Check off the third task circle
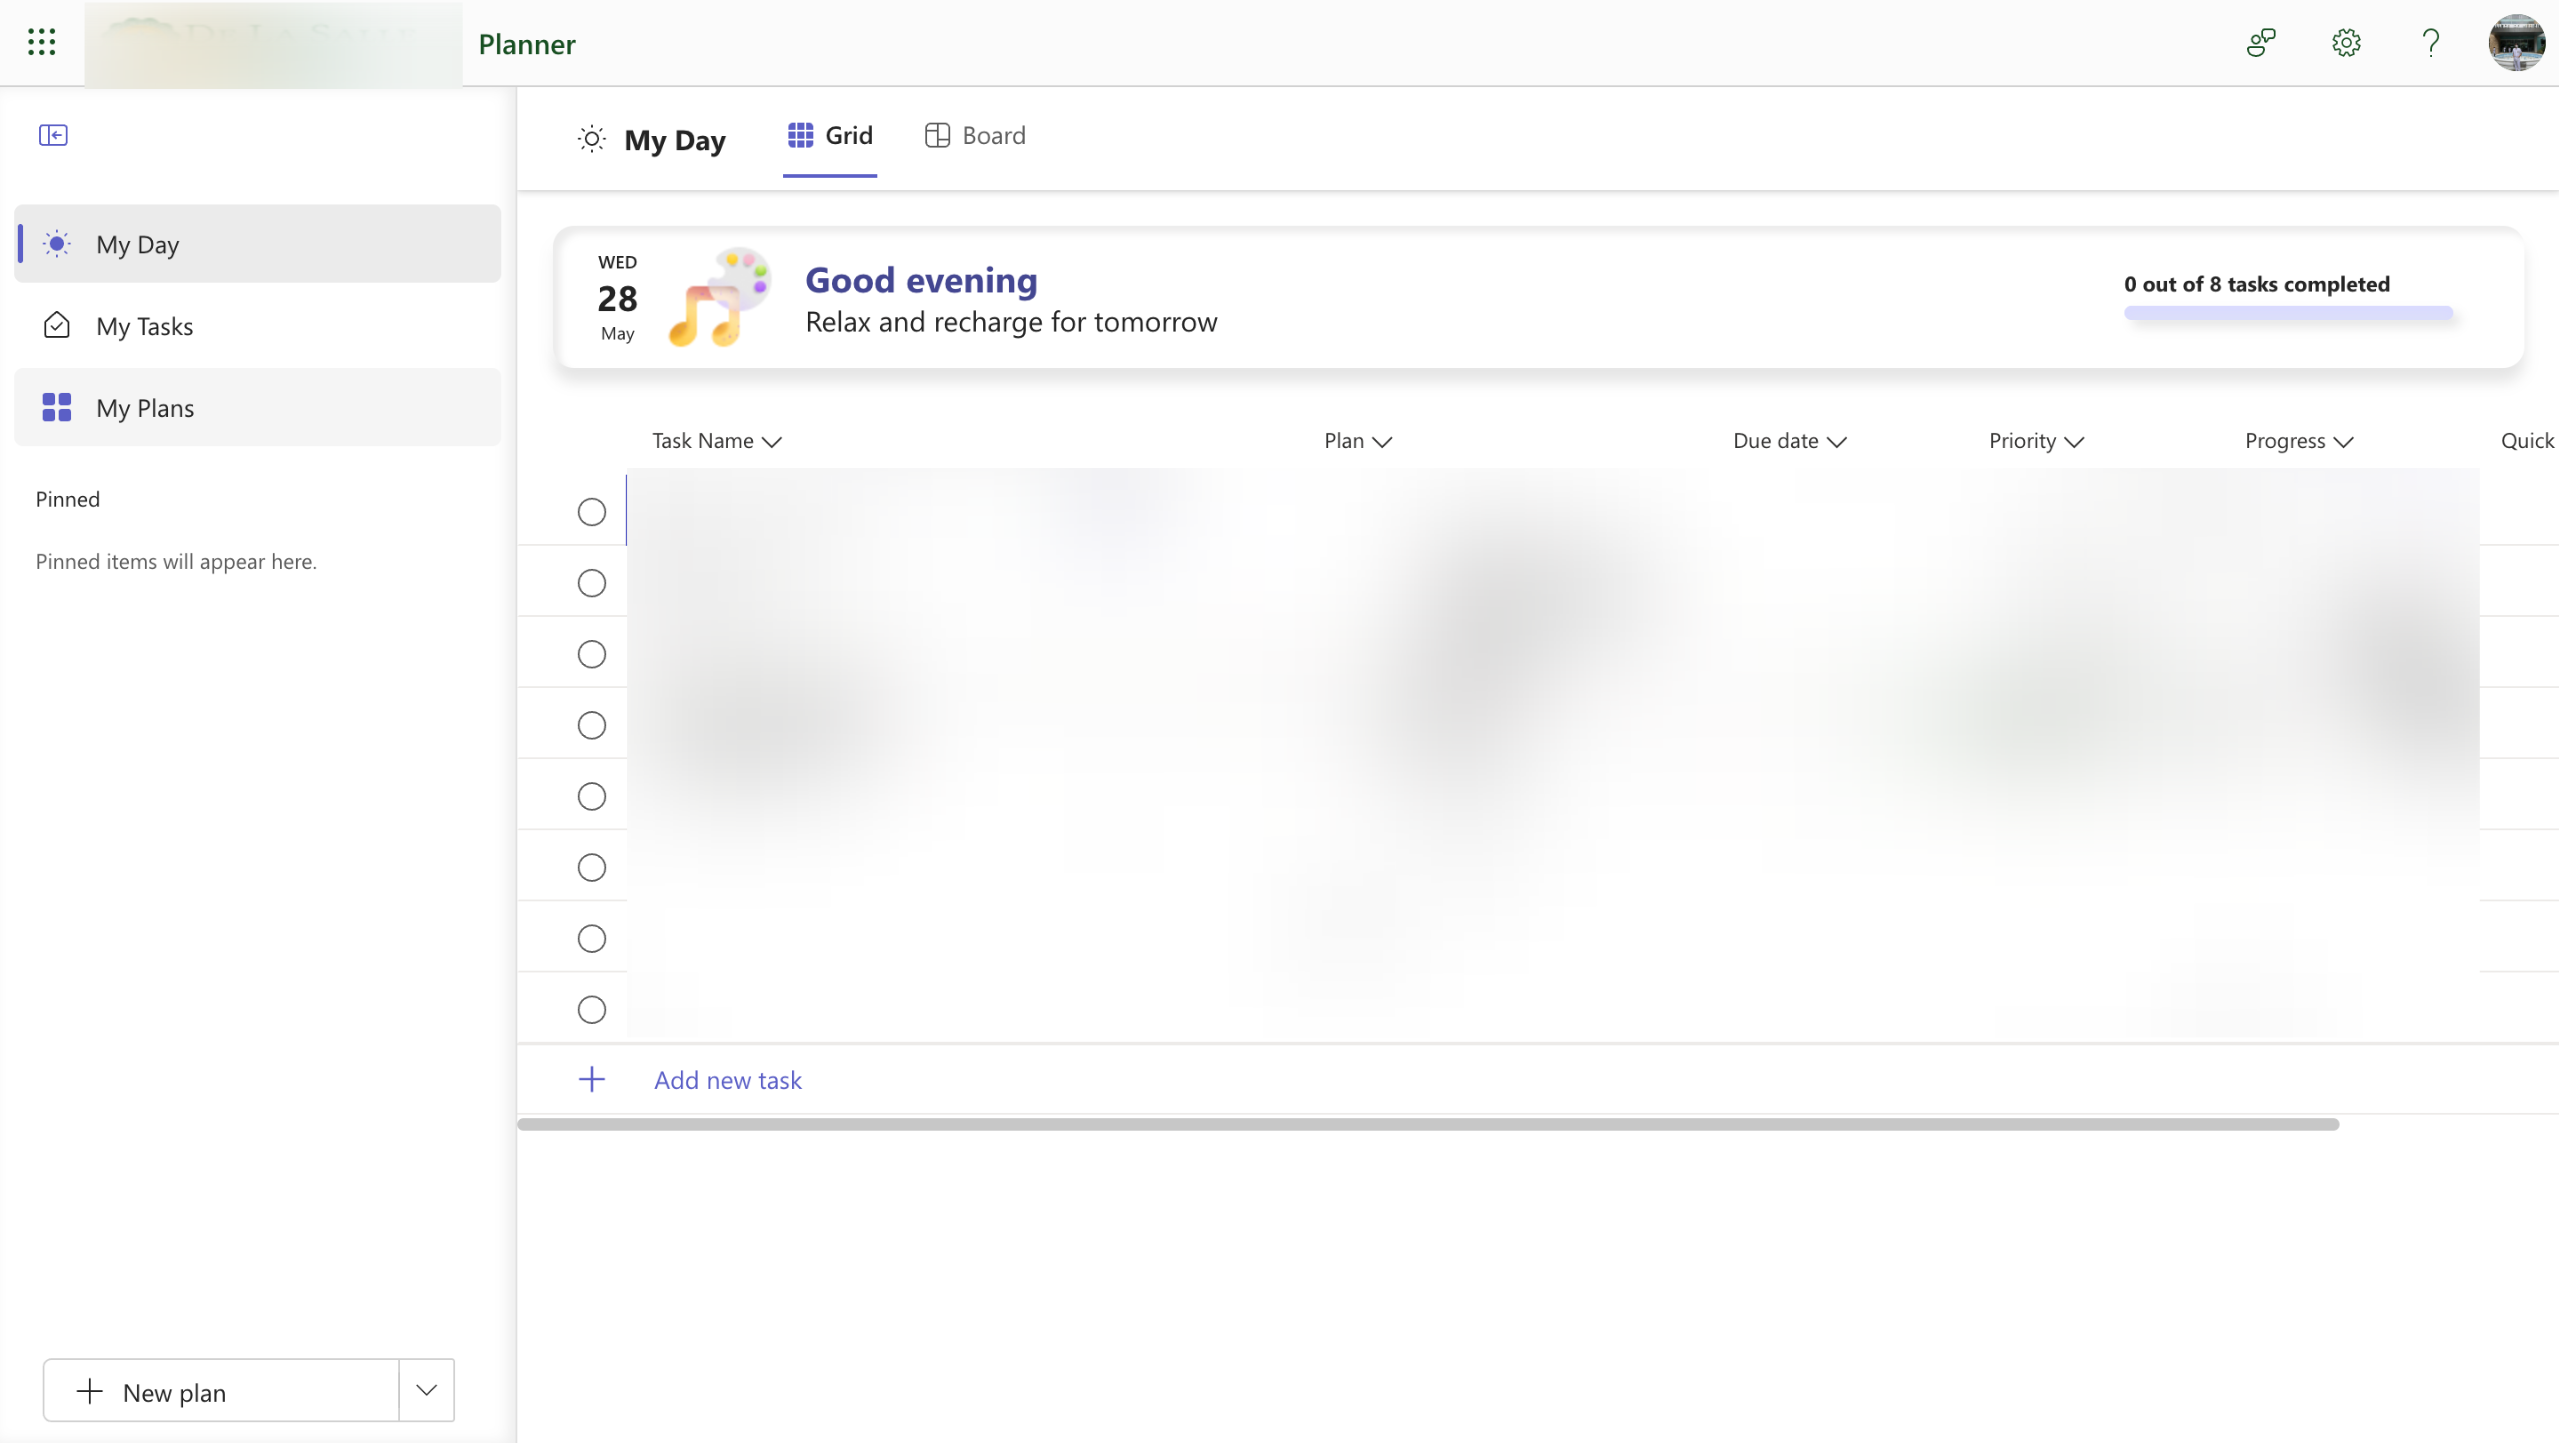Image resolution: width=2559 pixels, height=1443 pixels. (x=591, y=653)
